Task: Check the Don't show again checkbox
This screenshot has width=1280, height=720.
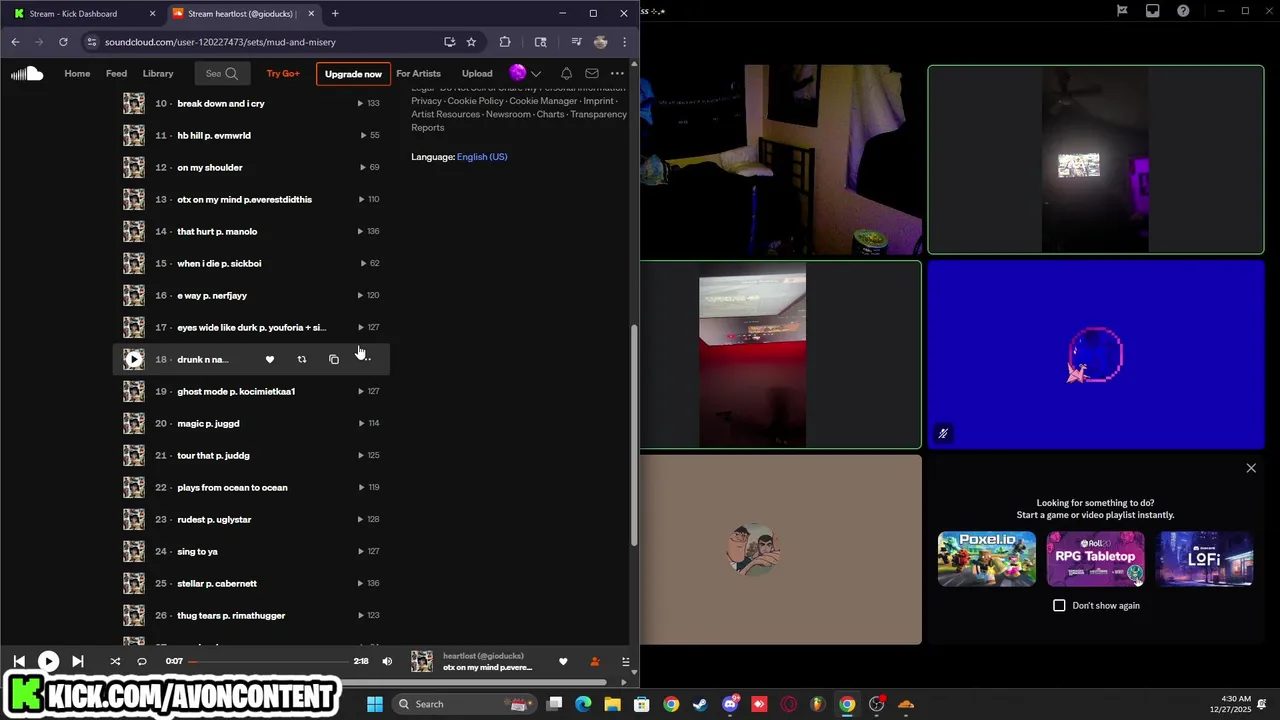Action: point(1059,605)
